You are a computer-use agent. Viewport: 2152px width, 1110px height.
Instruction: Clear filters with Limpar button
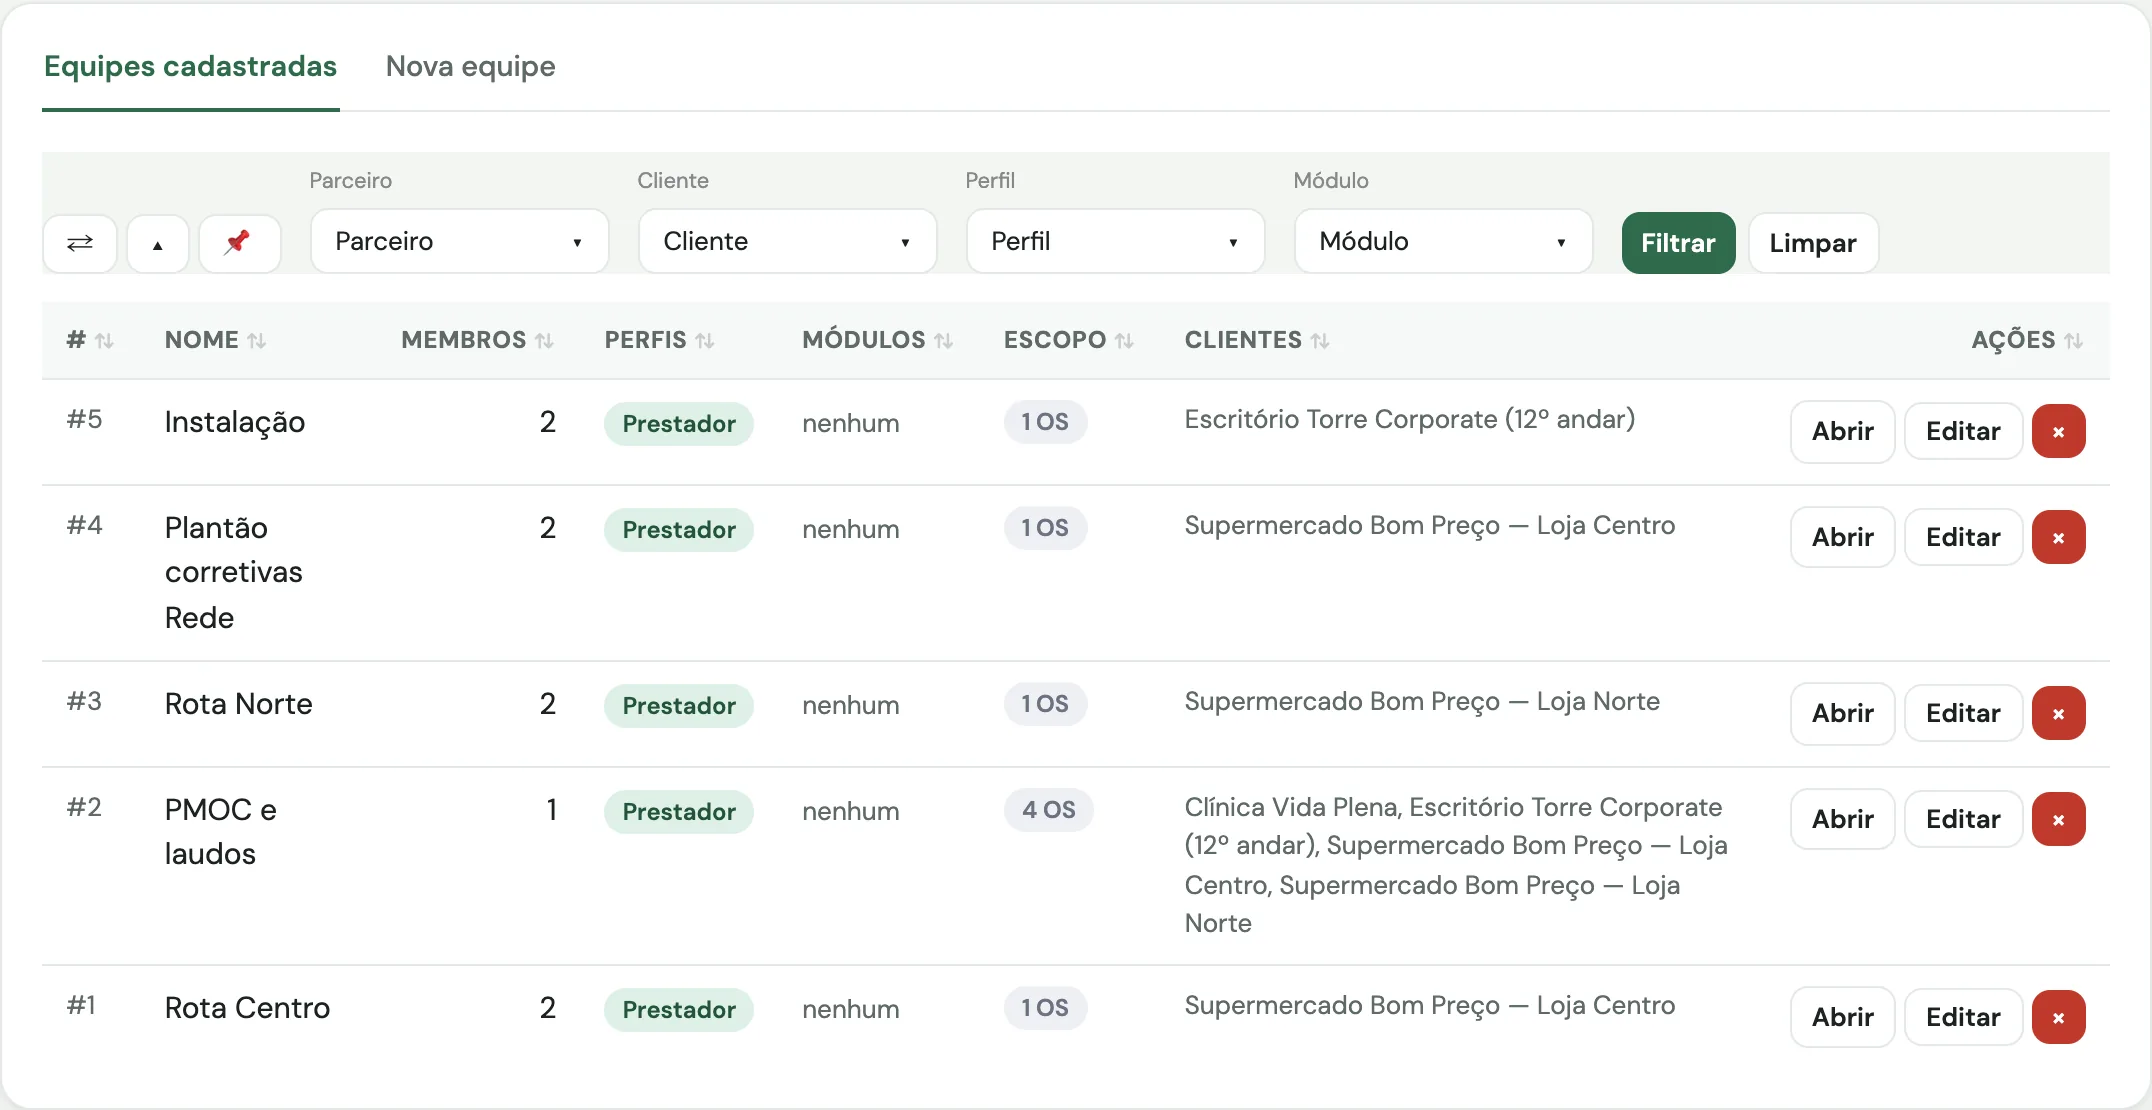(x=1813, y=243)
